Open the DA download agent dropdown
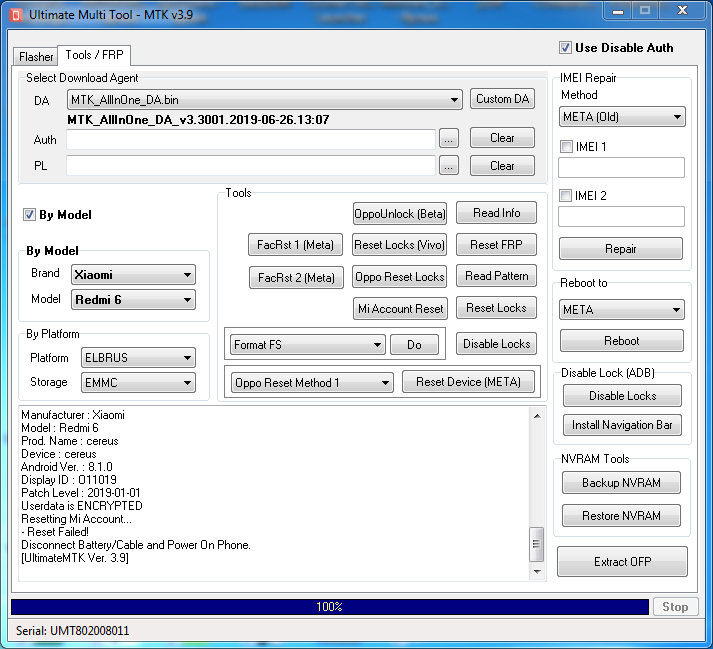The image size is (713, 649). pos(265,100)
